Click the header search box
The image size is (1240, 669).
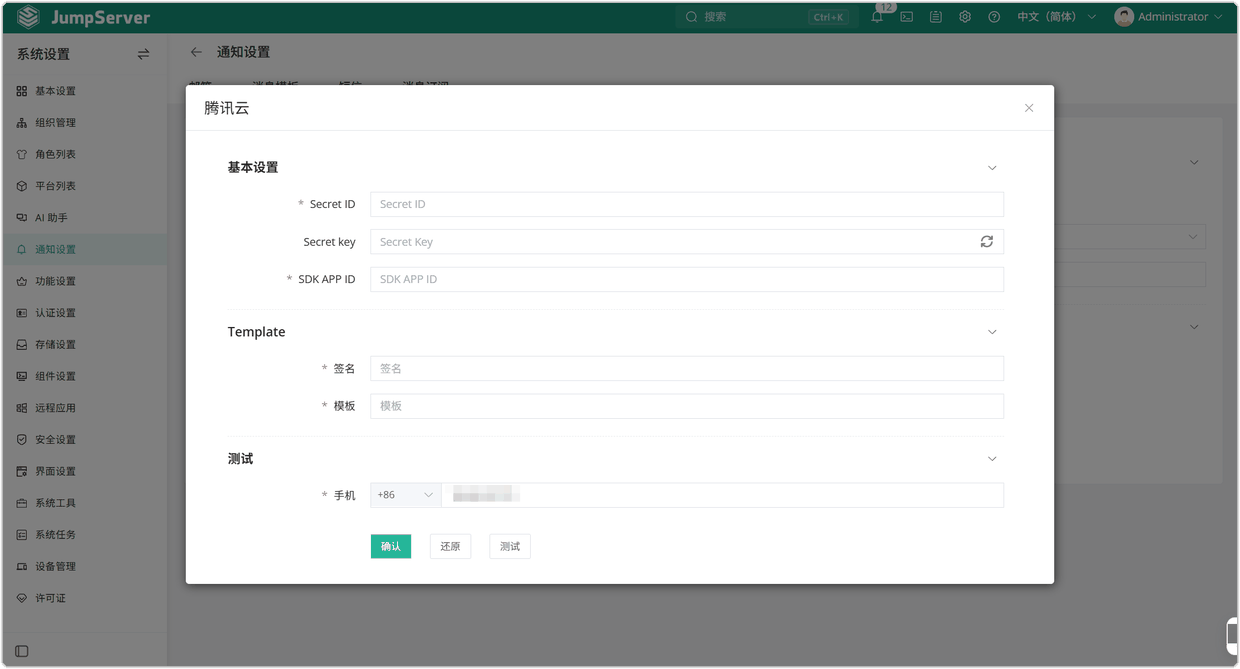pos(766,17)
